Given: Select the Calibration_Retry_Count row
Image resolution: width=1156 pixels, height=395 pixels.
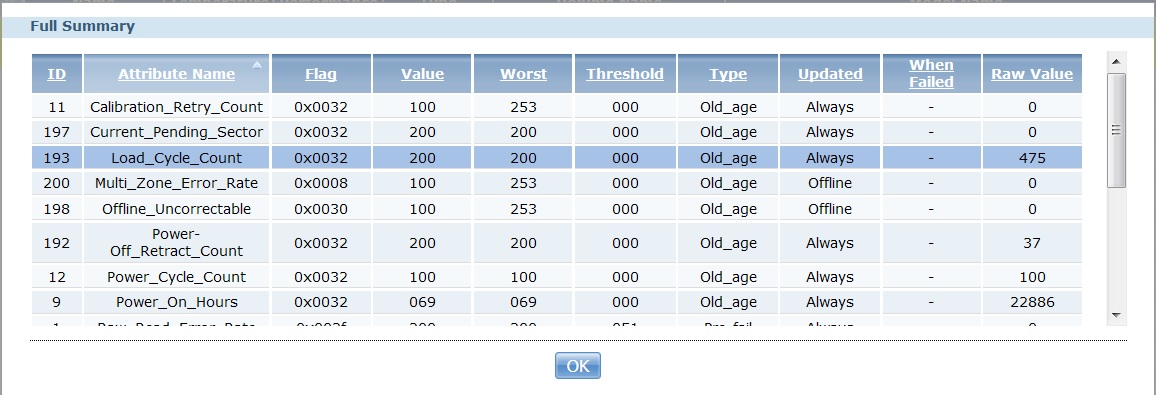Looking at the screenshot, I should click(x=557, y=107).
